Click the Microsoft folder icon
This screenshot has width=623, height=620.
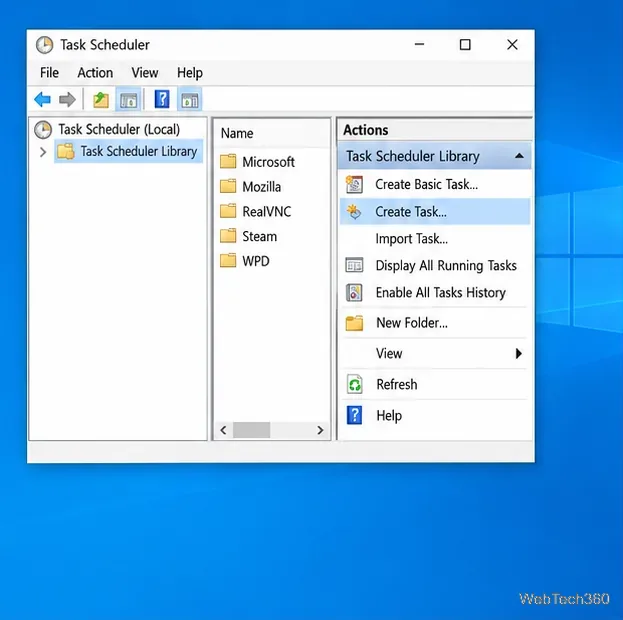[228, 162]
